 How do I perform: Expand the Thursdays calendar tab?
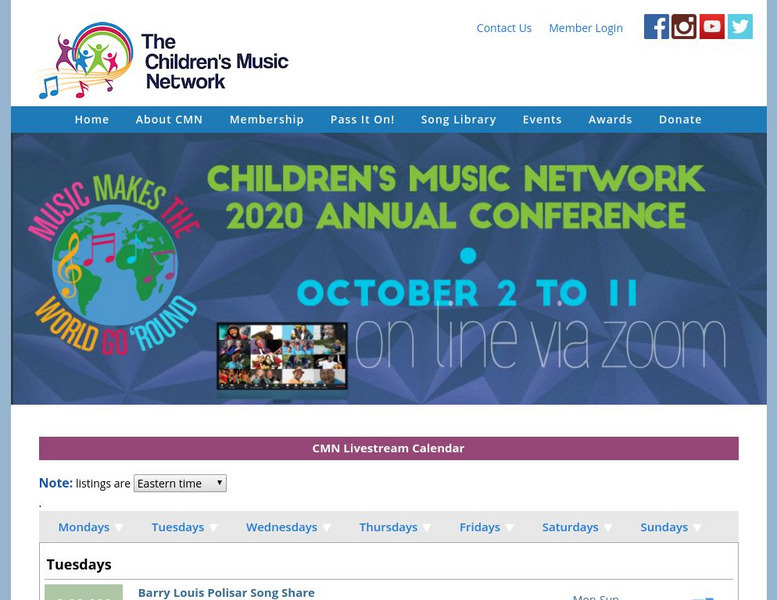click(395, 527)
